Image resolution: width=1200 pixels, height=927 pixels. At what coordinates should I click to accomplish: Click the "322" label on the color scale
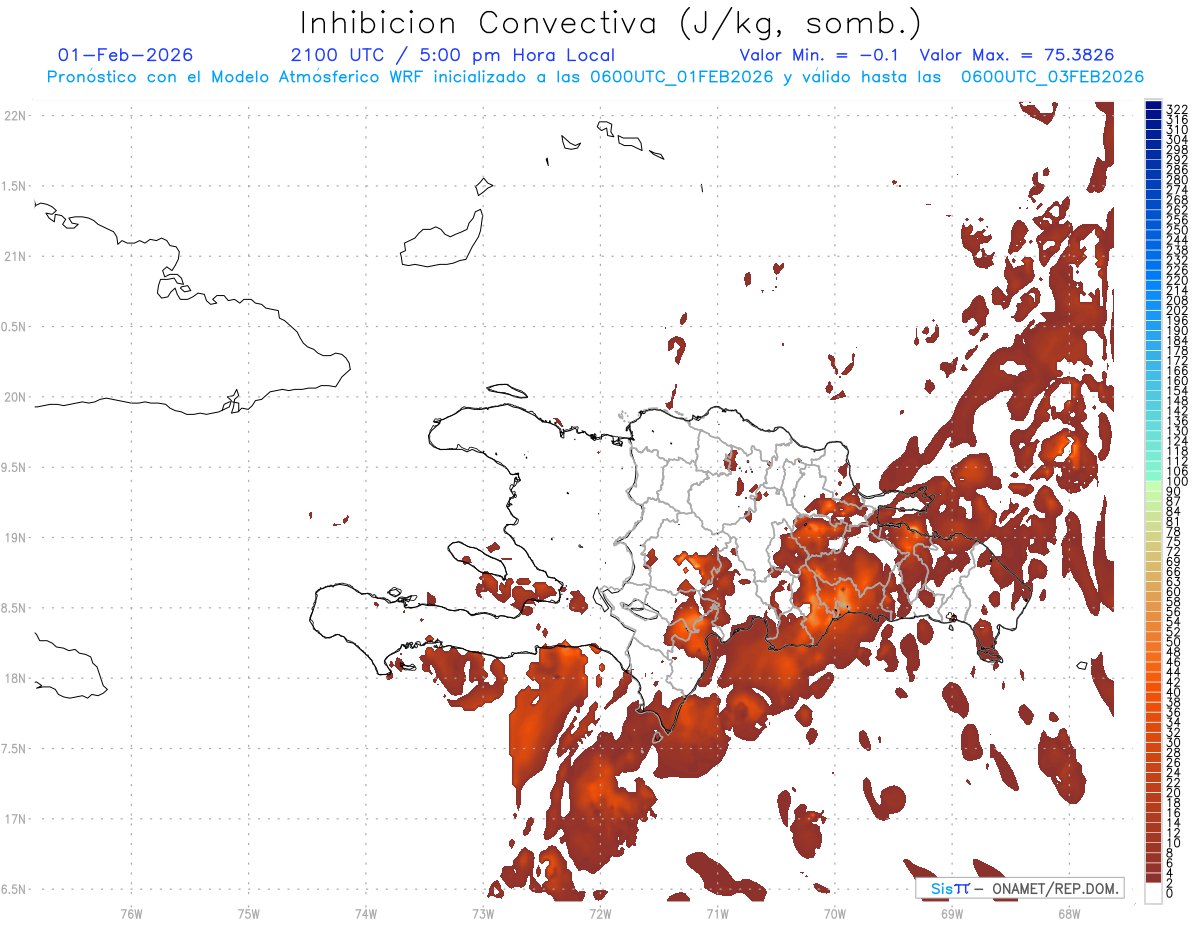click(x=1177, y=109)
